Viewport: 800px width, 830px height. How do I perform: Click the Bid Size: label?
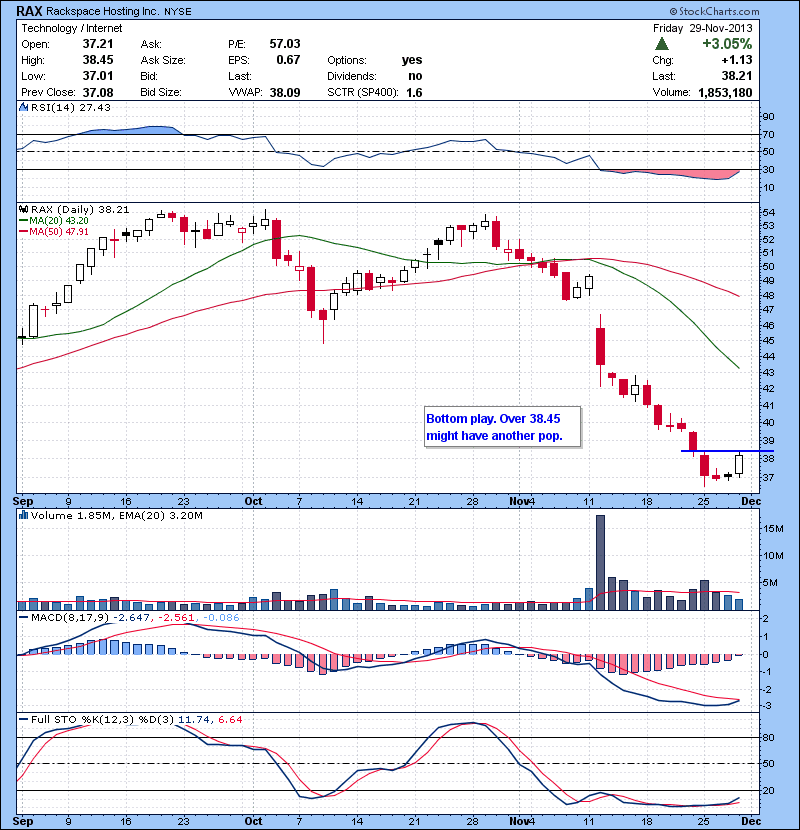pyautogui.click(x=161, y=92)
